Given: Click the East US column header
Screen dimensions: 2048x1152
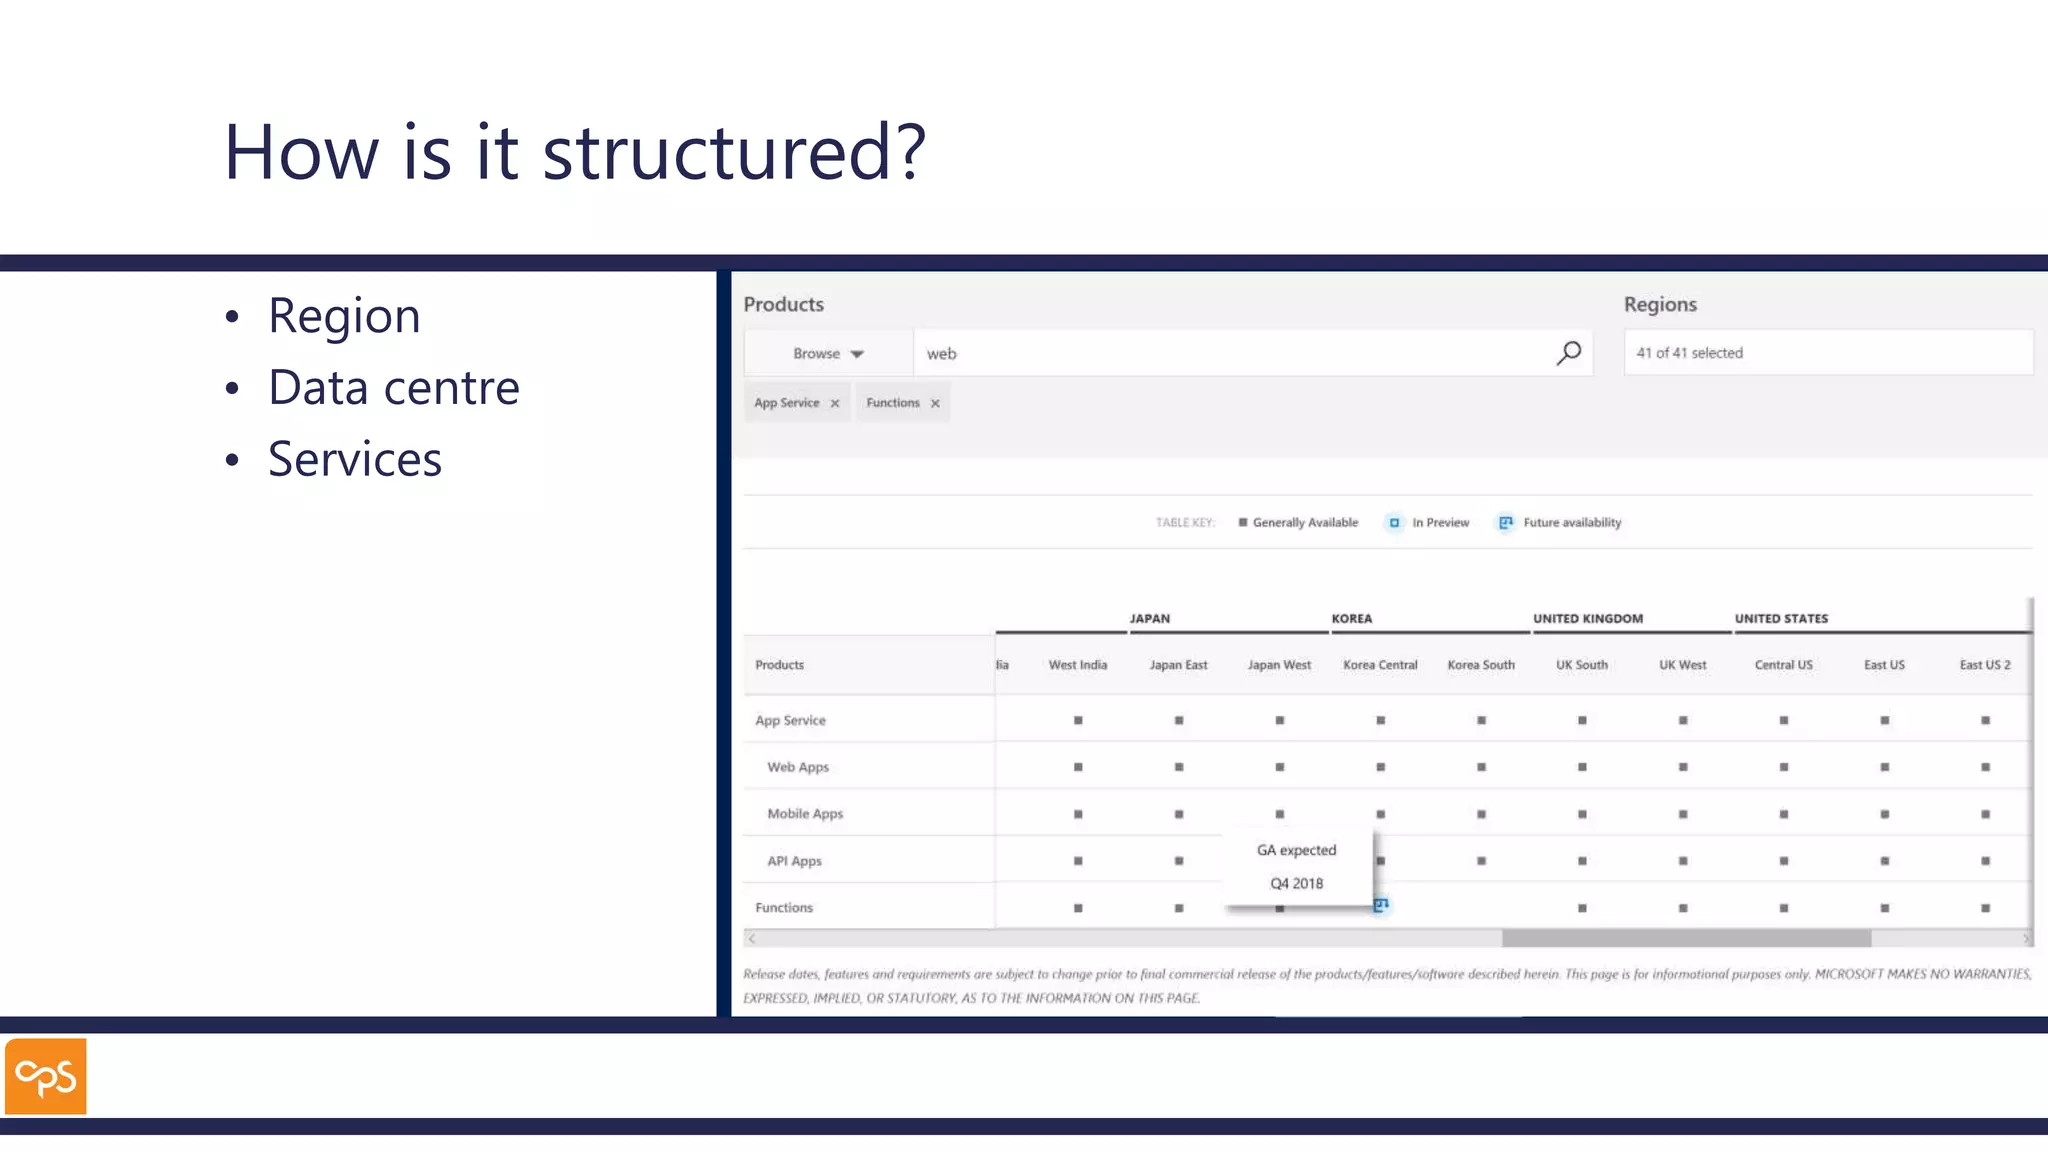Looking at the screenshot, I should click(1884, 665).
